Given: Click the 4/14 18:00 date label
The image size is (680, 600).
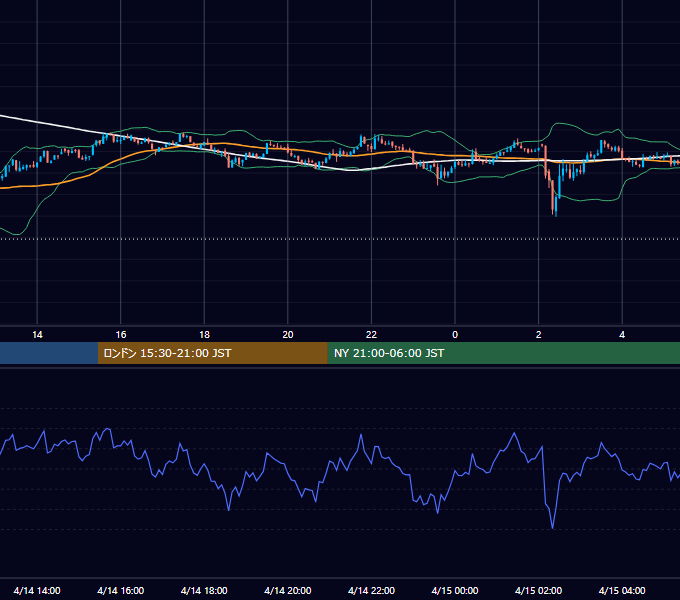Looking at the screenshot, I should pyautogui.click(x=204, y=590).
